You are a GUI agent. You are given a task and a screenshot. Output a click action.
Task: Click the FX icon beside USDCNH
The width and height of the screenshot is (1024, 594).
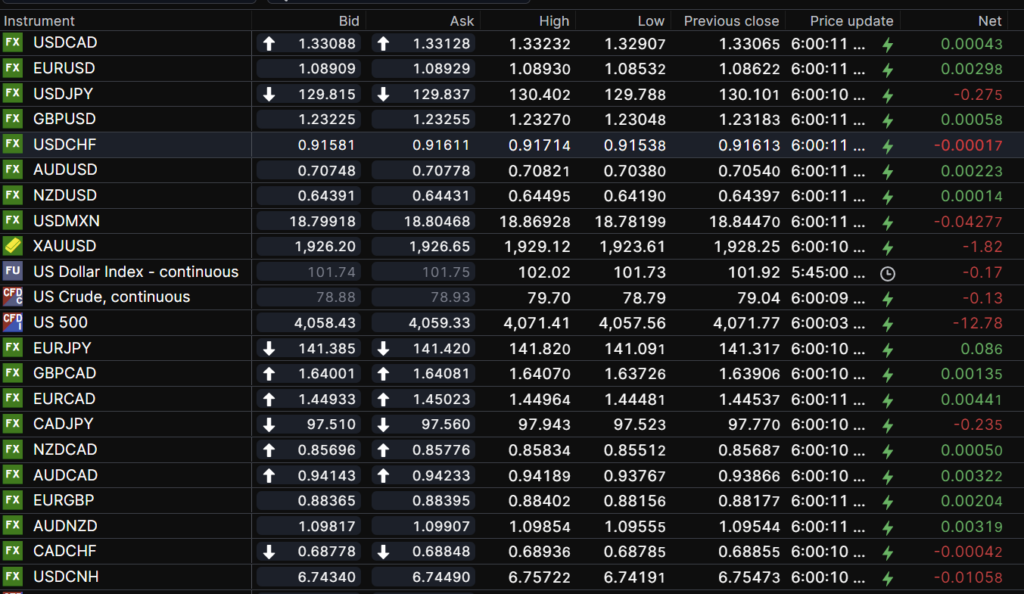[x=12, y=577]
